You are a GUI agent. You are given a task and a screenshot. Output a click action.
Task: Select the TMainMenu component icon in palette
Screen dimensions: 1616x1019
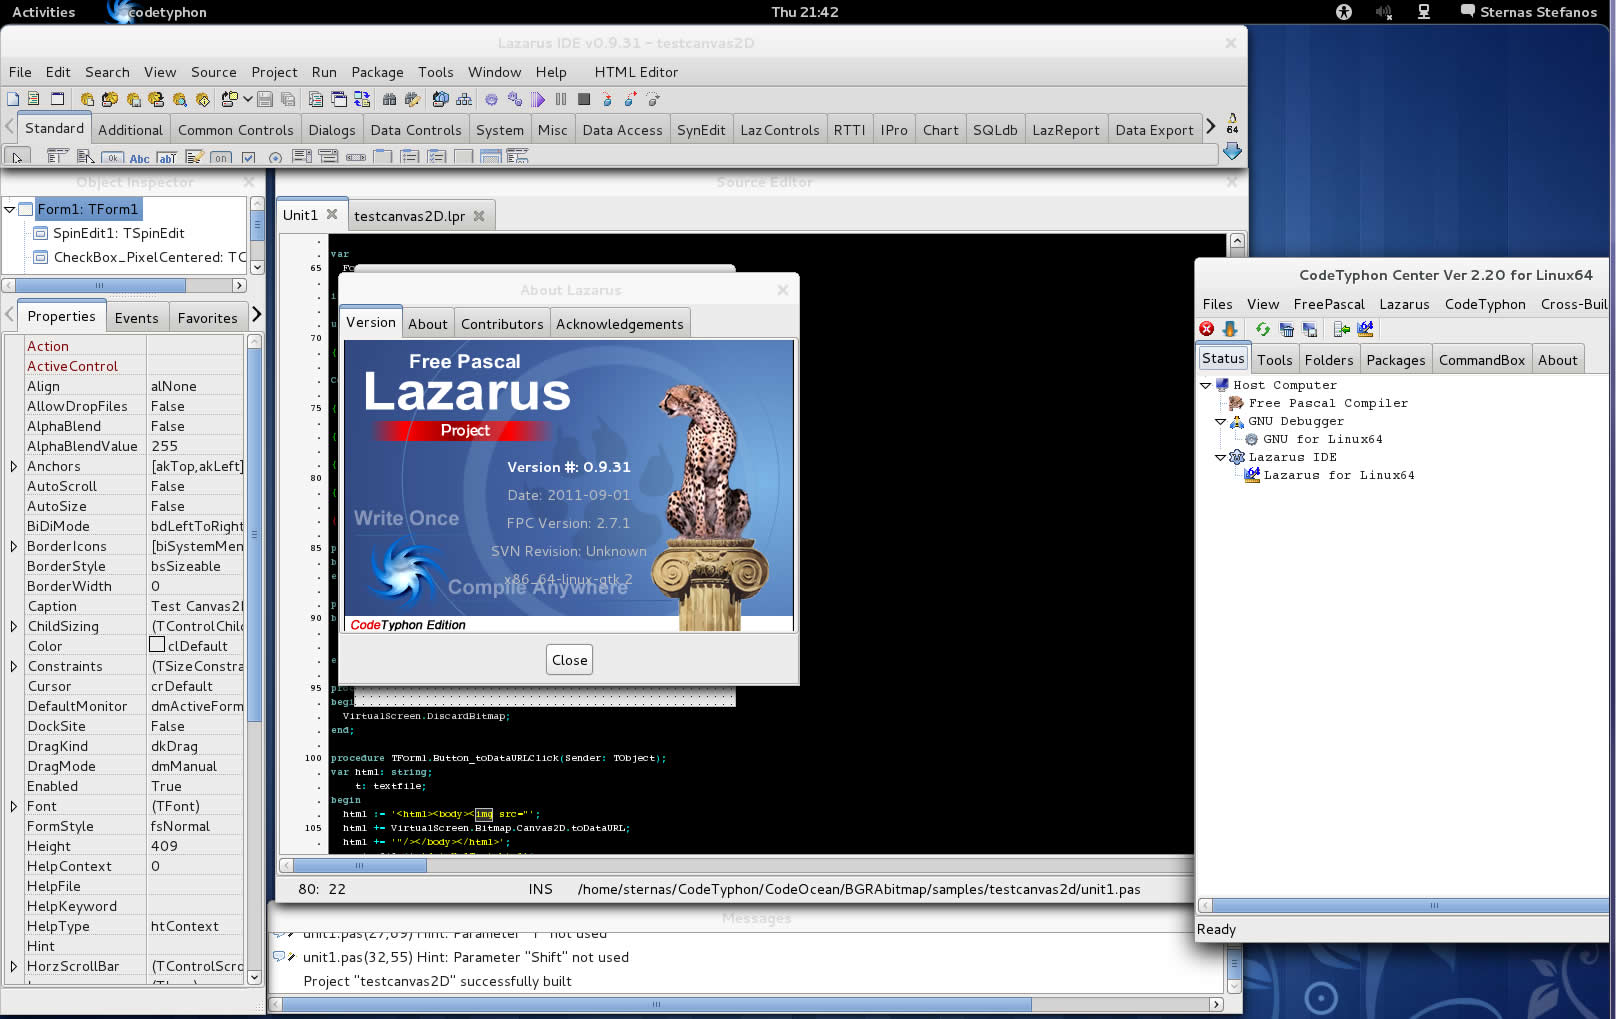click(x=57, y=157)
